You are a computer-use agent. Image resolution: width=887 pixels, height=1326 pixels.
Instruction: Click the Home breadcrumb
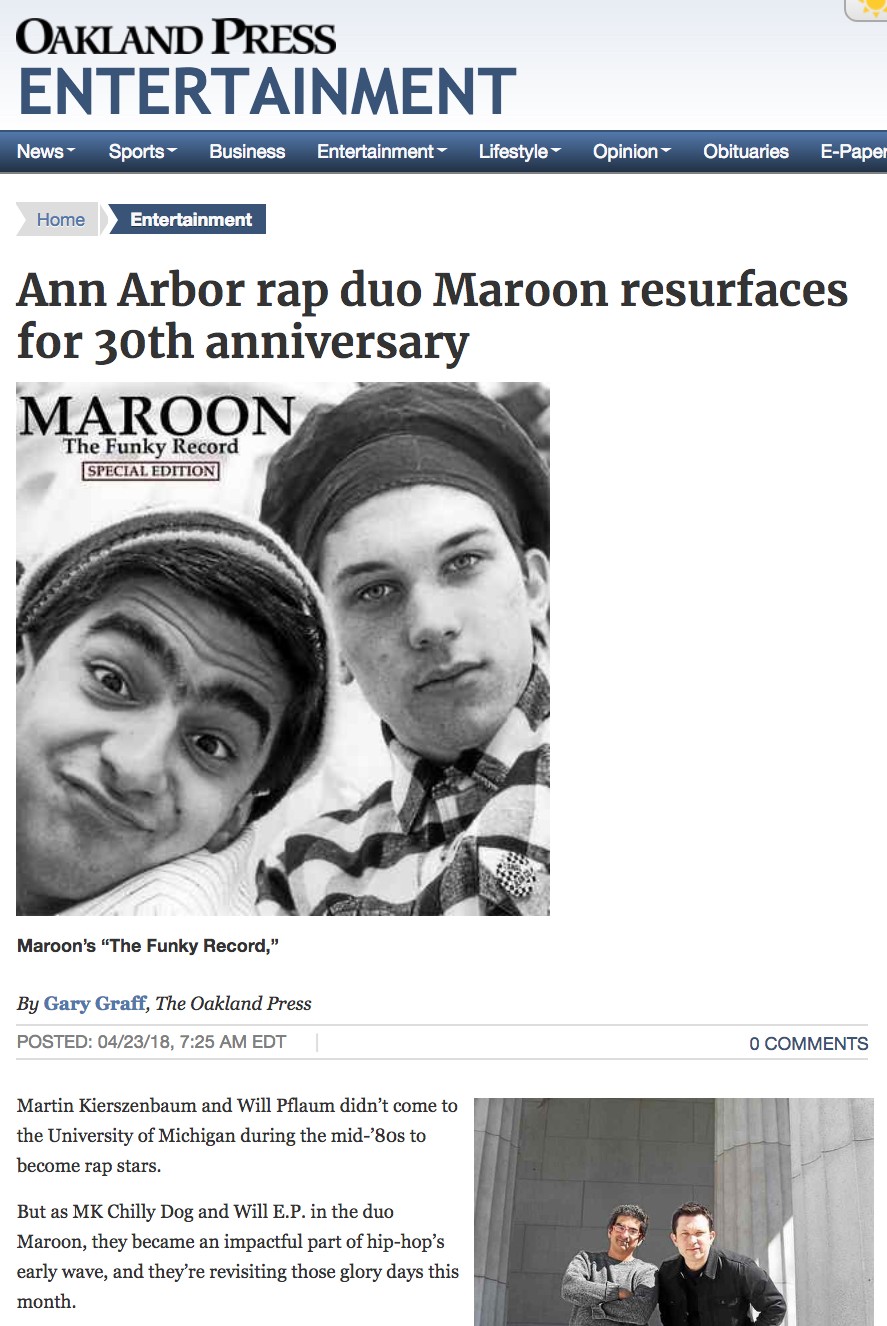pyautogui.click(x=58, y=220)
